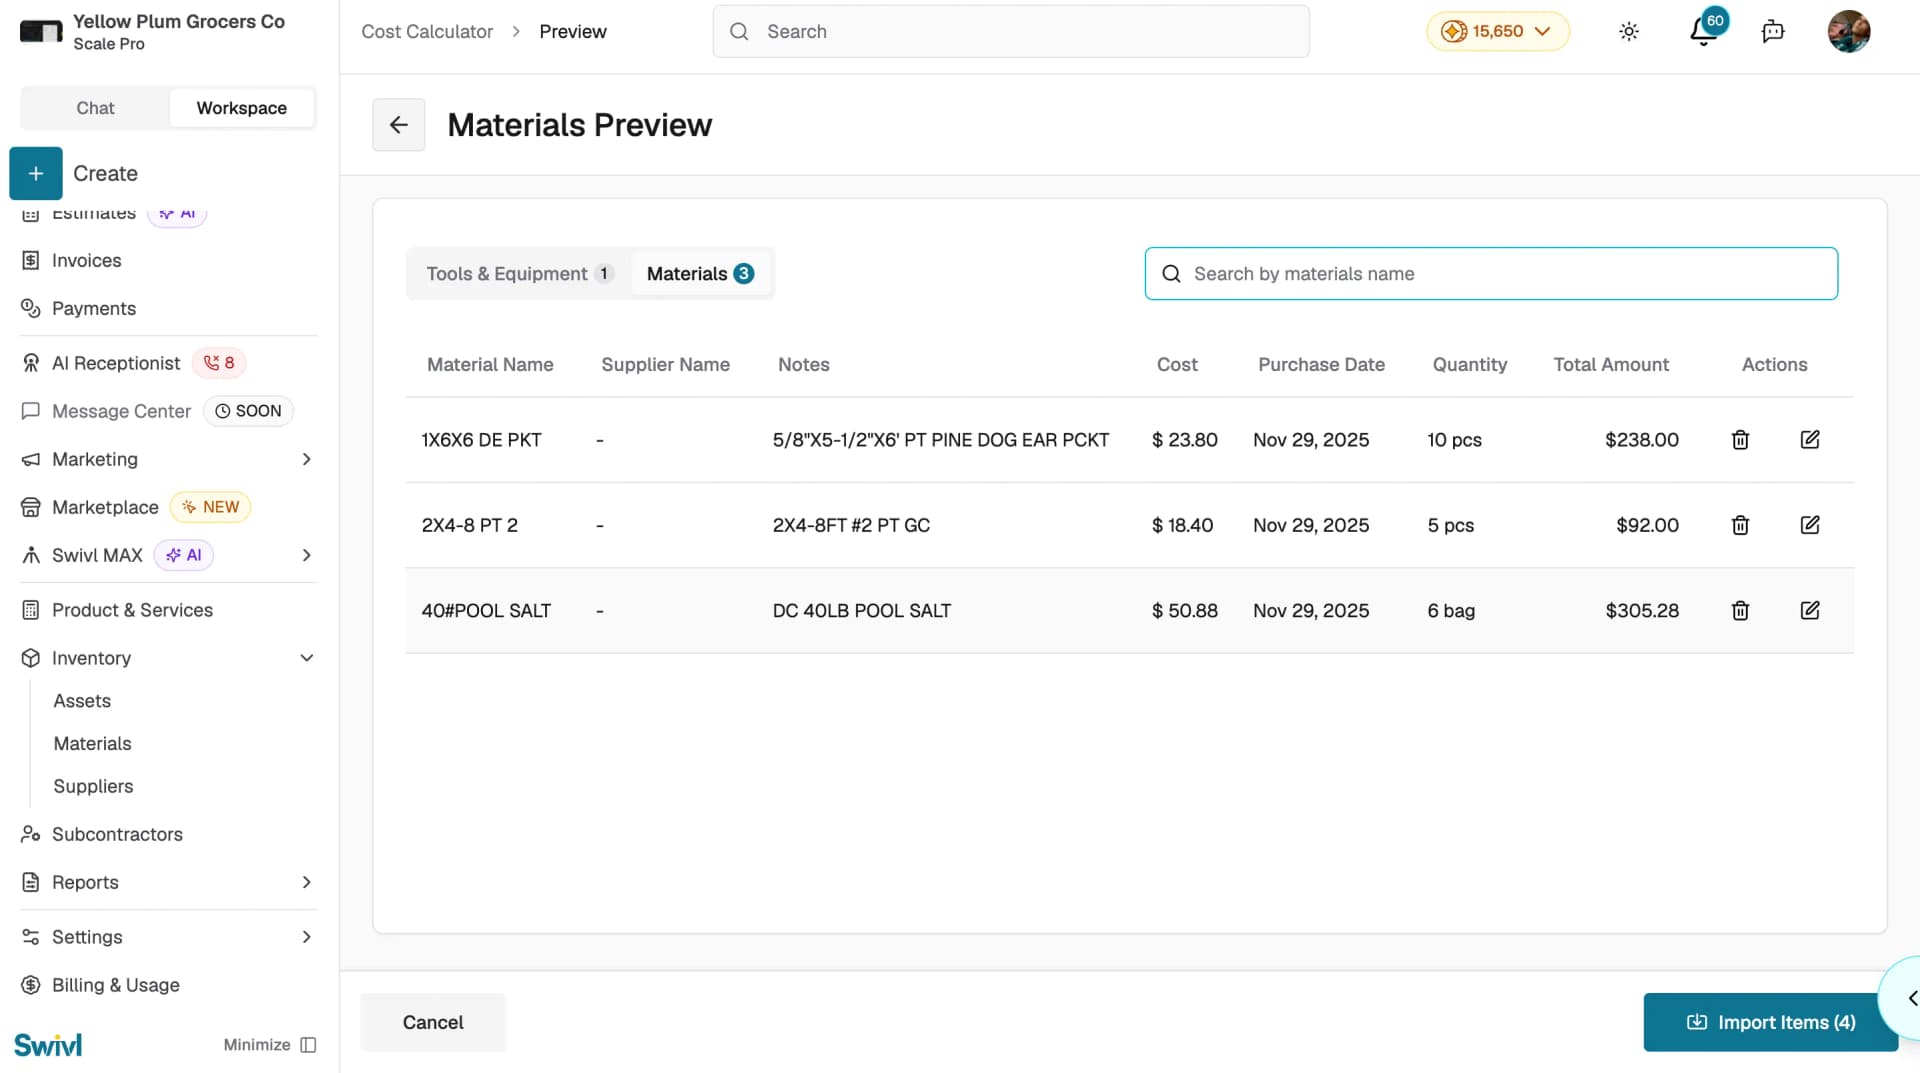
Task: Expand the Marketing submenu
Action: tap(306, 459)
